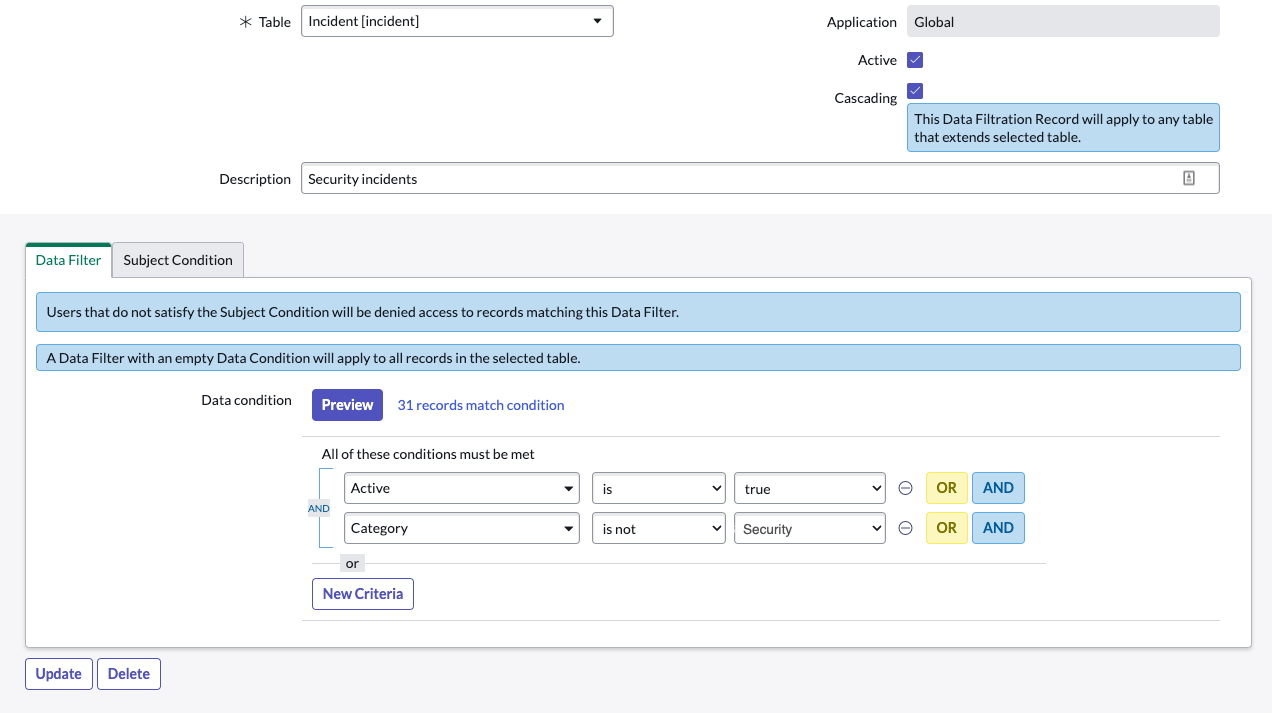Open the 'true' value dropdown
The width and height of the screenshot is (1272, 713).
(x=810, y=488)
